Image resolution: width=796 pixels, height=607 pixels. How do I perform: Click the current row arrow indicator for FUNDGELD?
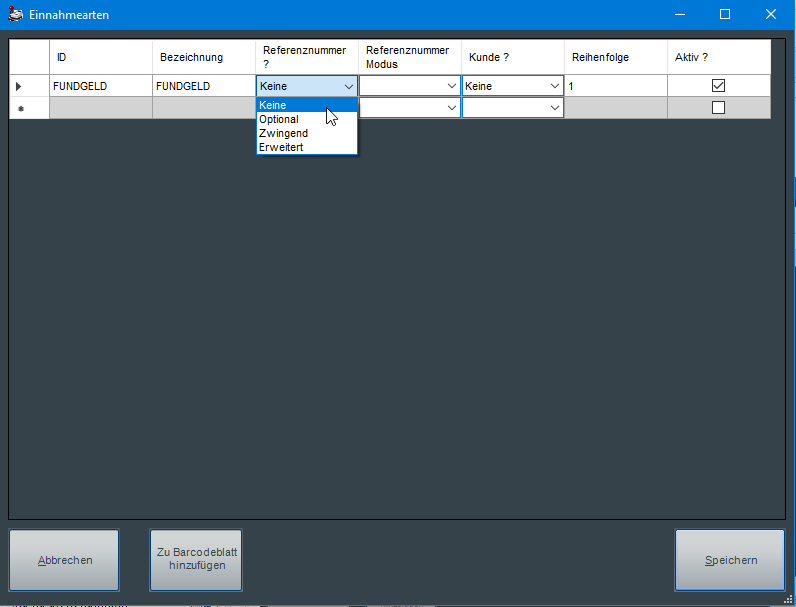pyautogui.click(x=19, y=87)
